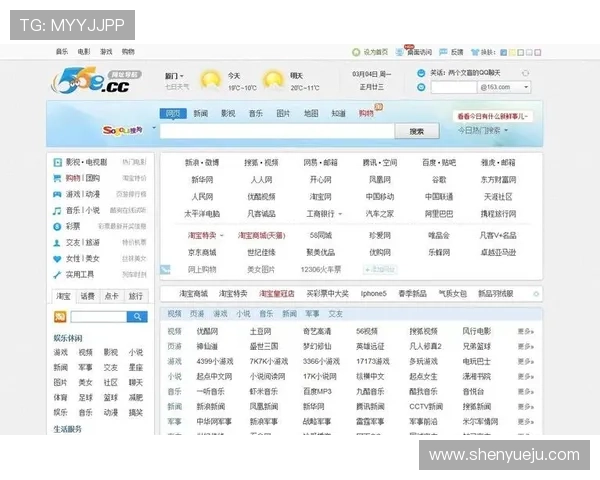Image resolution: width=600 pixels, height=480 pixels.
Task: Click the lottery coin icon beside 彩票
Action: (57, 227)
